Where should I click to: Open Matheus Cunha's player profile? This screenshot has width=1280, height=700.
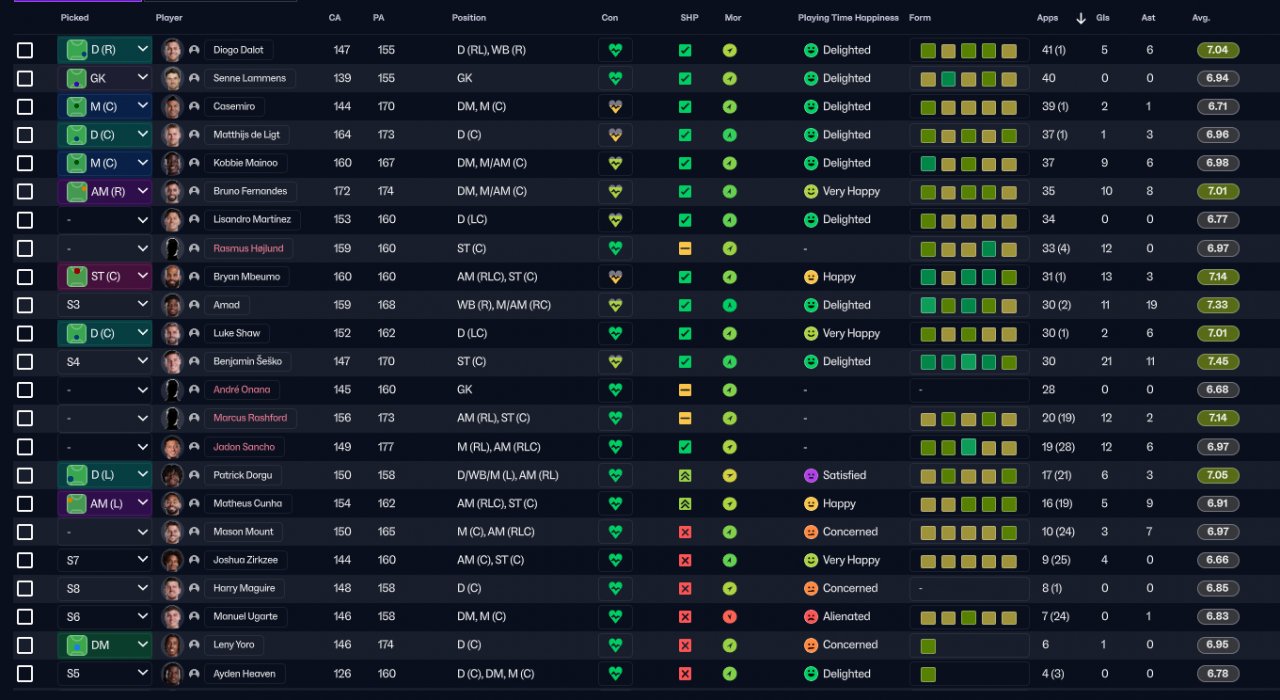247,504
